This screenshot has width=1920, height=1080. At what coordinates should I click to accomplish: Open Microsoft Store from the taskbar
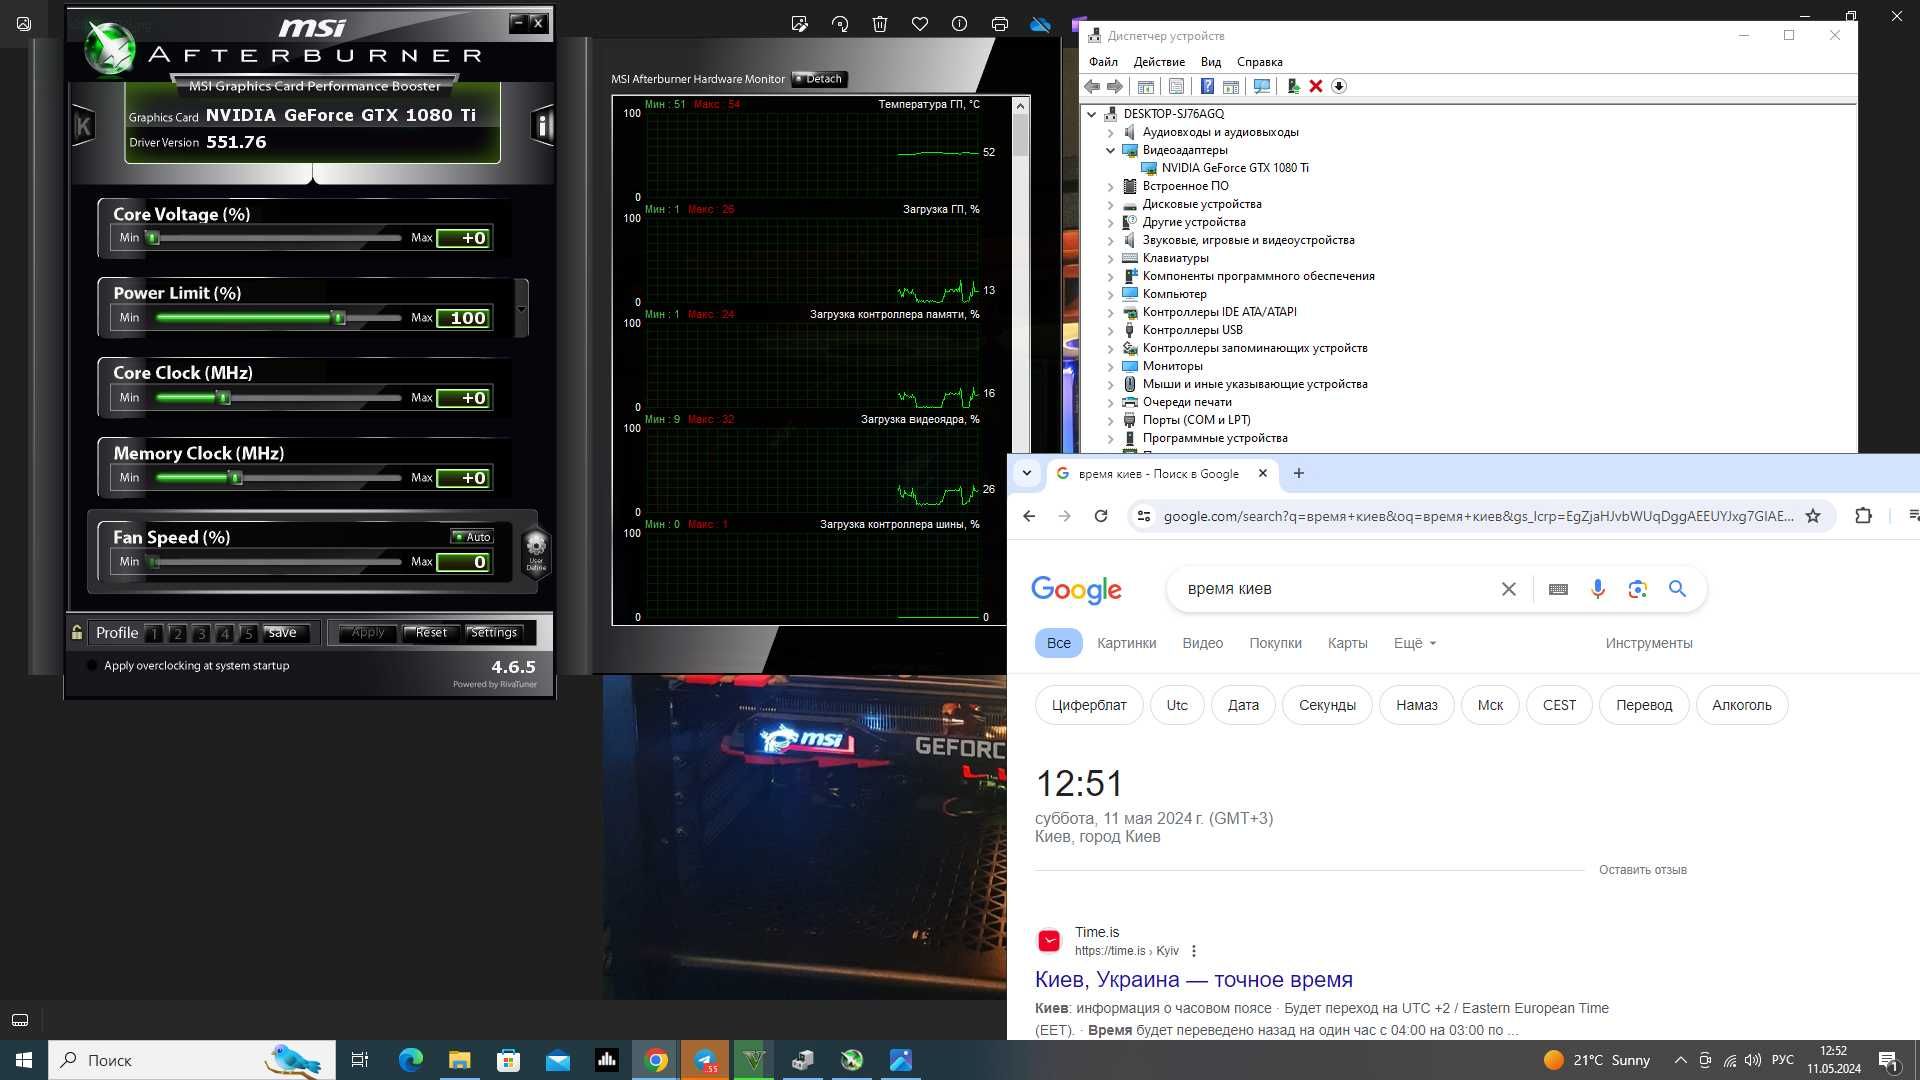[509, 1060]
